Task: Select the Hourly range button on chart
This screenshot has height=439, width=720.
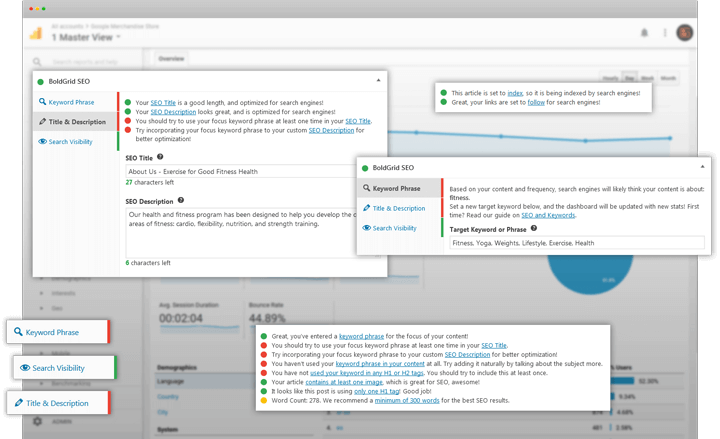Action: (x=610, y=78)
